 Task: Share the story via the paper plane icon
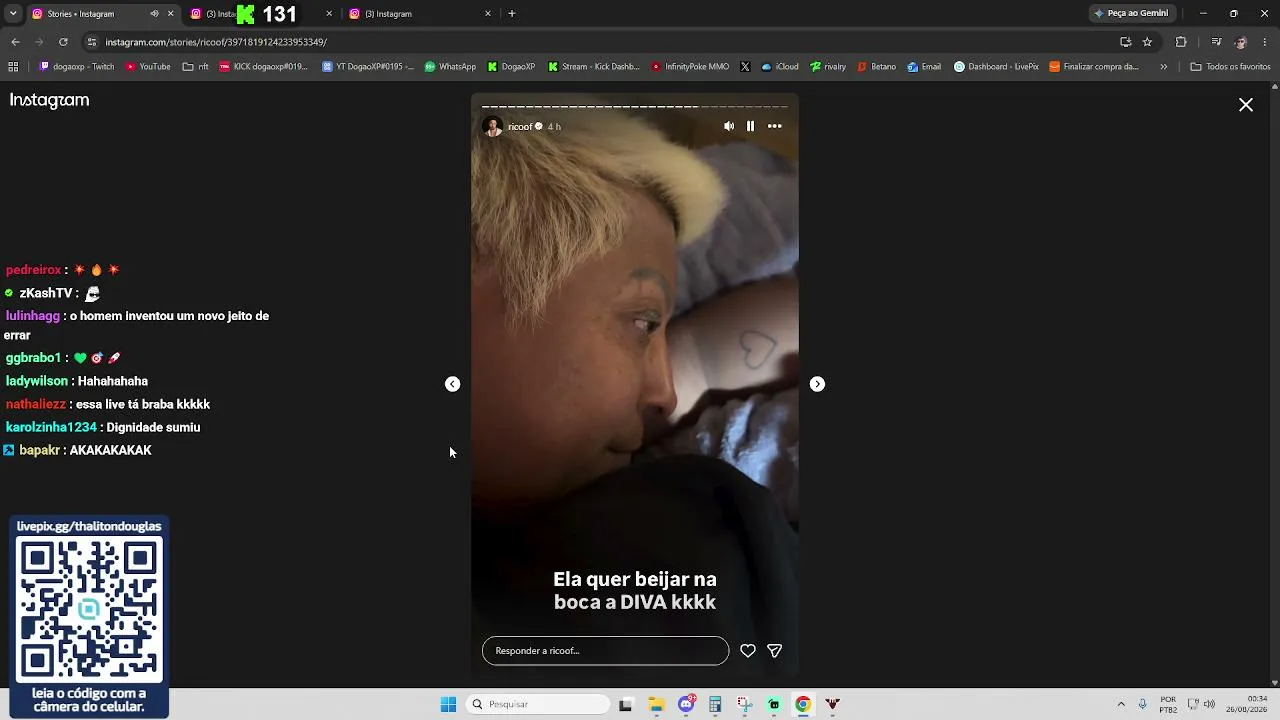[x=774, y=651]
